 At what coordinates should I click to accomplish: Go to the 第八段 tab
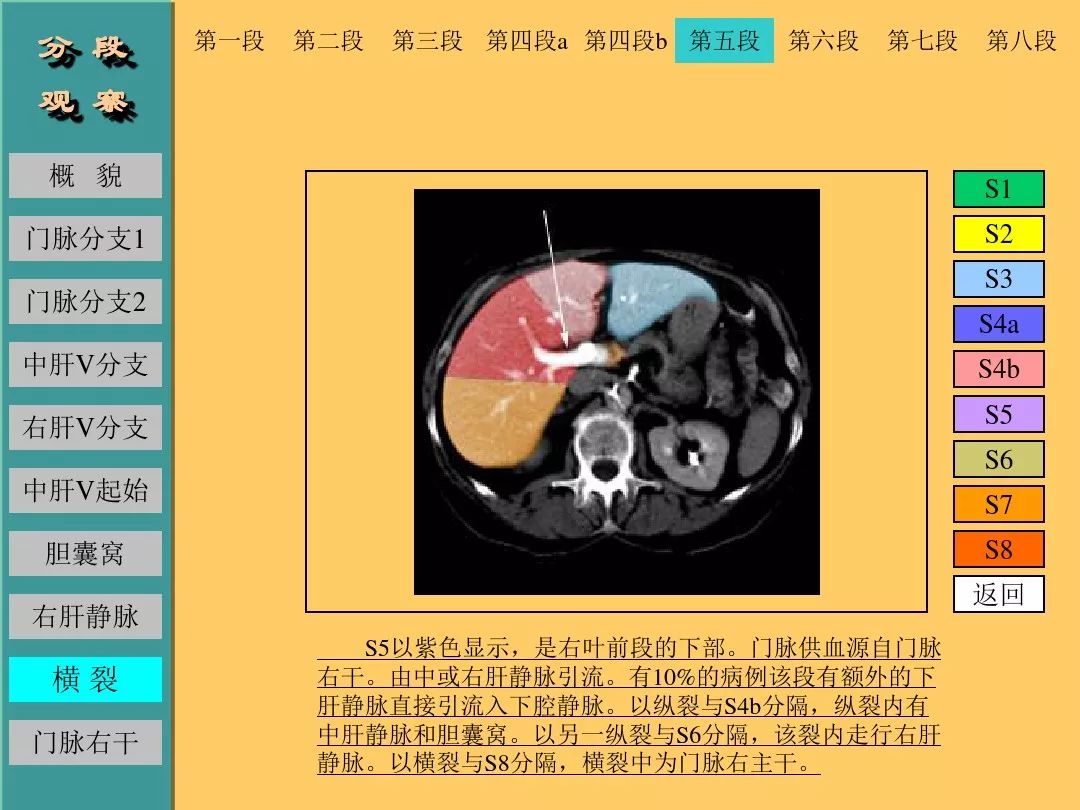[x=1021, y=41]
